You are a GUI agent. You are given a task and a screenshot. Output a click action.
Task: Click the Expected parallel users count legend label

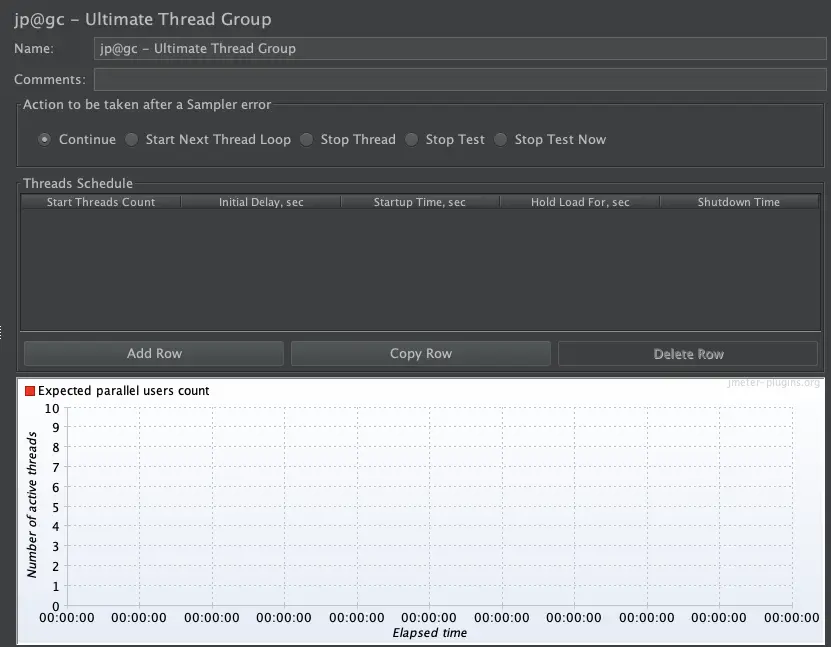tap(123, 391)
